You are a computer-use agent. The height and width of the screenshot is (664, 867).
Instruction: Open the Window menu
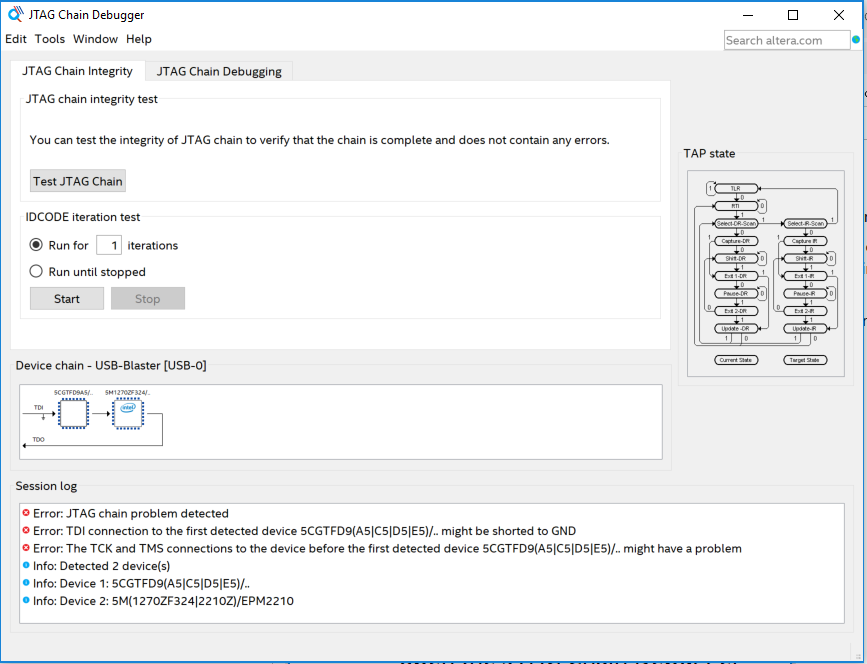tap(95, 39)
